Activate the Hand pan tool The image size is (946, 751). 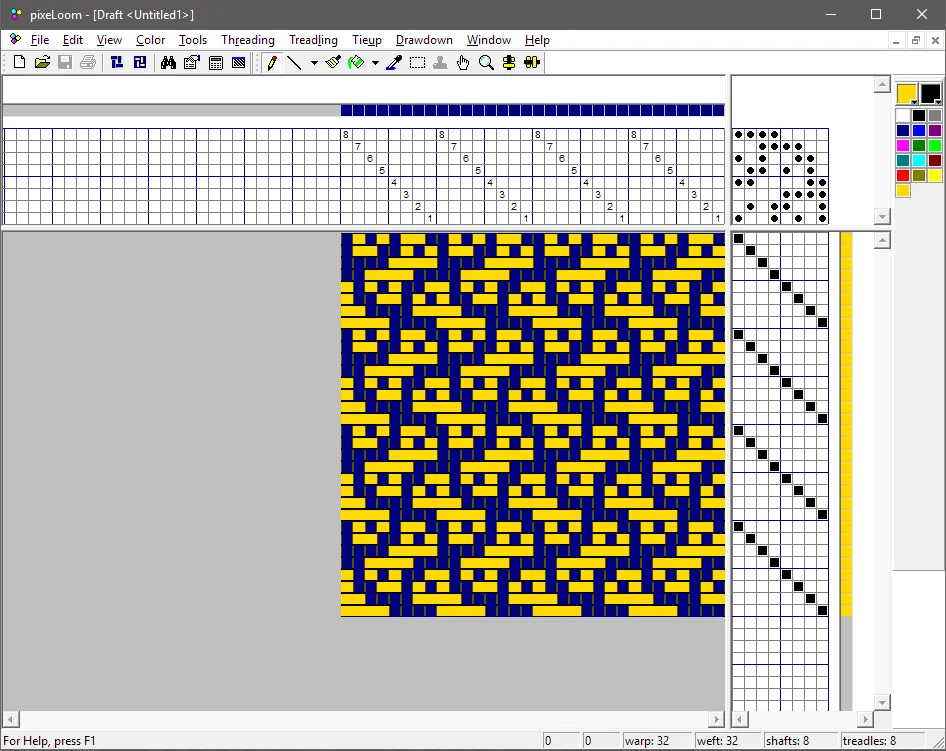(x=462, y=62)
